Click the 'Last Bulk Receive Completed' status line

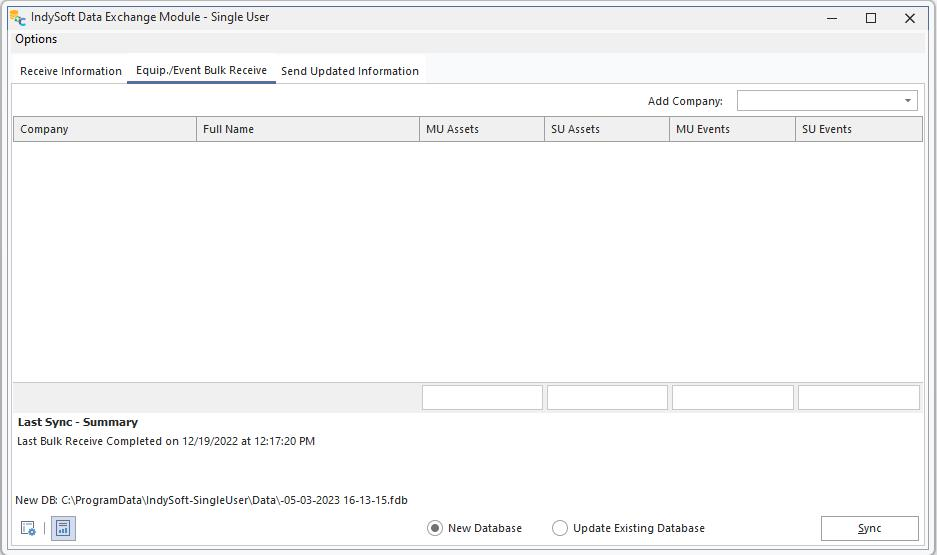click(x=166, y=441)
